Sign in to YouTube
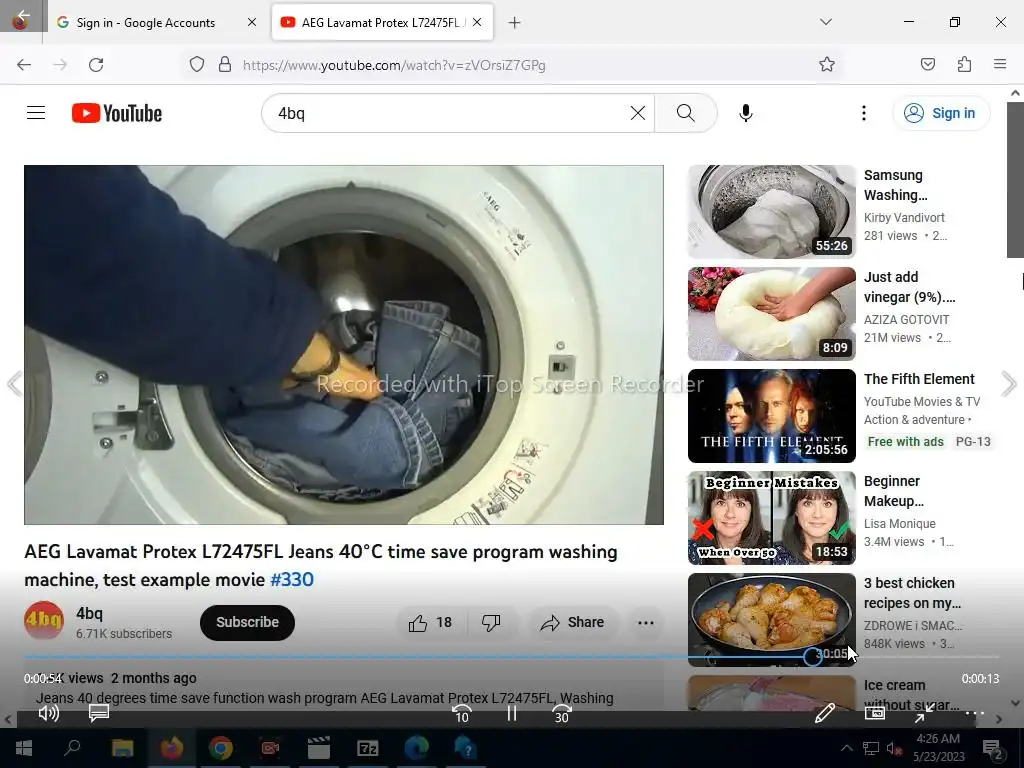Screen dimensions: 1024x768 click(x=940, y=113)
